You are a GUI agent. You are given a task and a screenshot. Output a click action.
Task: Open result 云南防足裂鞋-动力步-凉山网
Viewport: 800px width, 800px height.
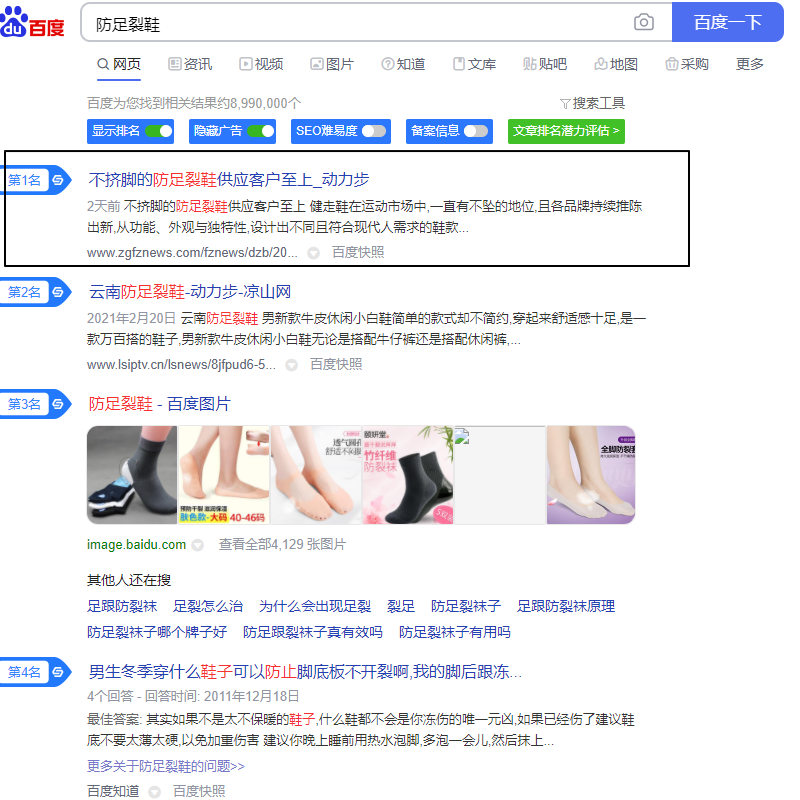tap(190, 292)
